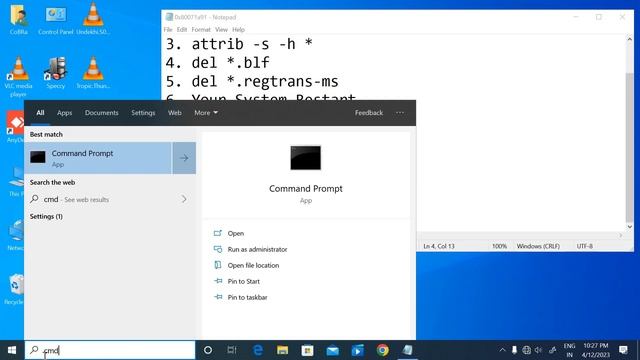Open Movies & TV icon on taskbar
Screen dimensions: 640x360
(358, 350)
